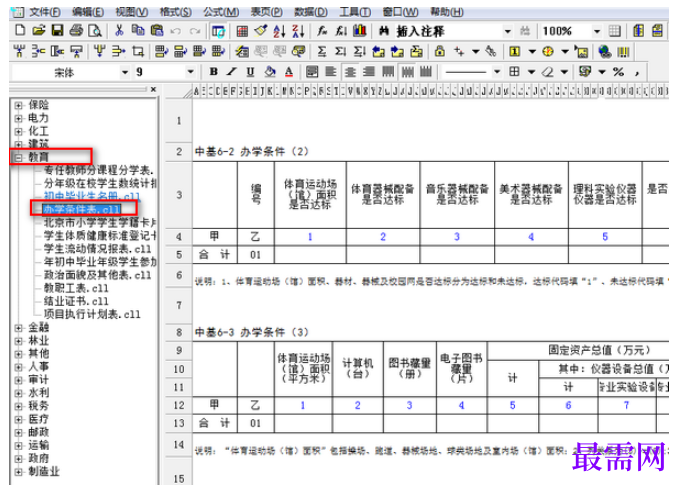The height and width of the screenshot is (488, 684).
Task: Toggle center horizontal alignment
Action: [350, 72]
